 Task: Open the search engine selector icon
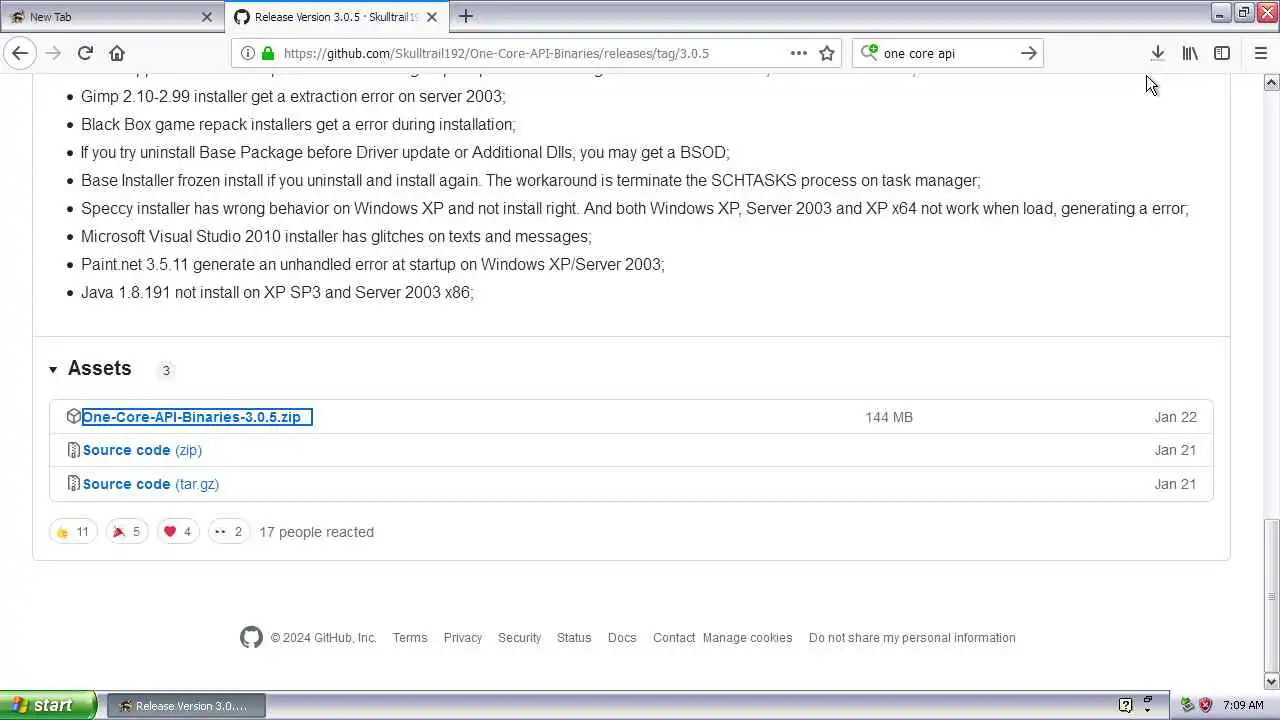pos(869,53)
